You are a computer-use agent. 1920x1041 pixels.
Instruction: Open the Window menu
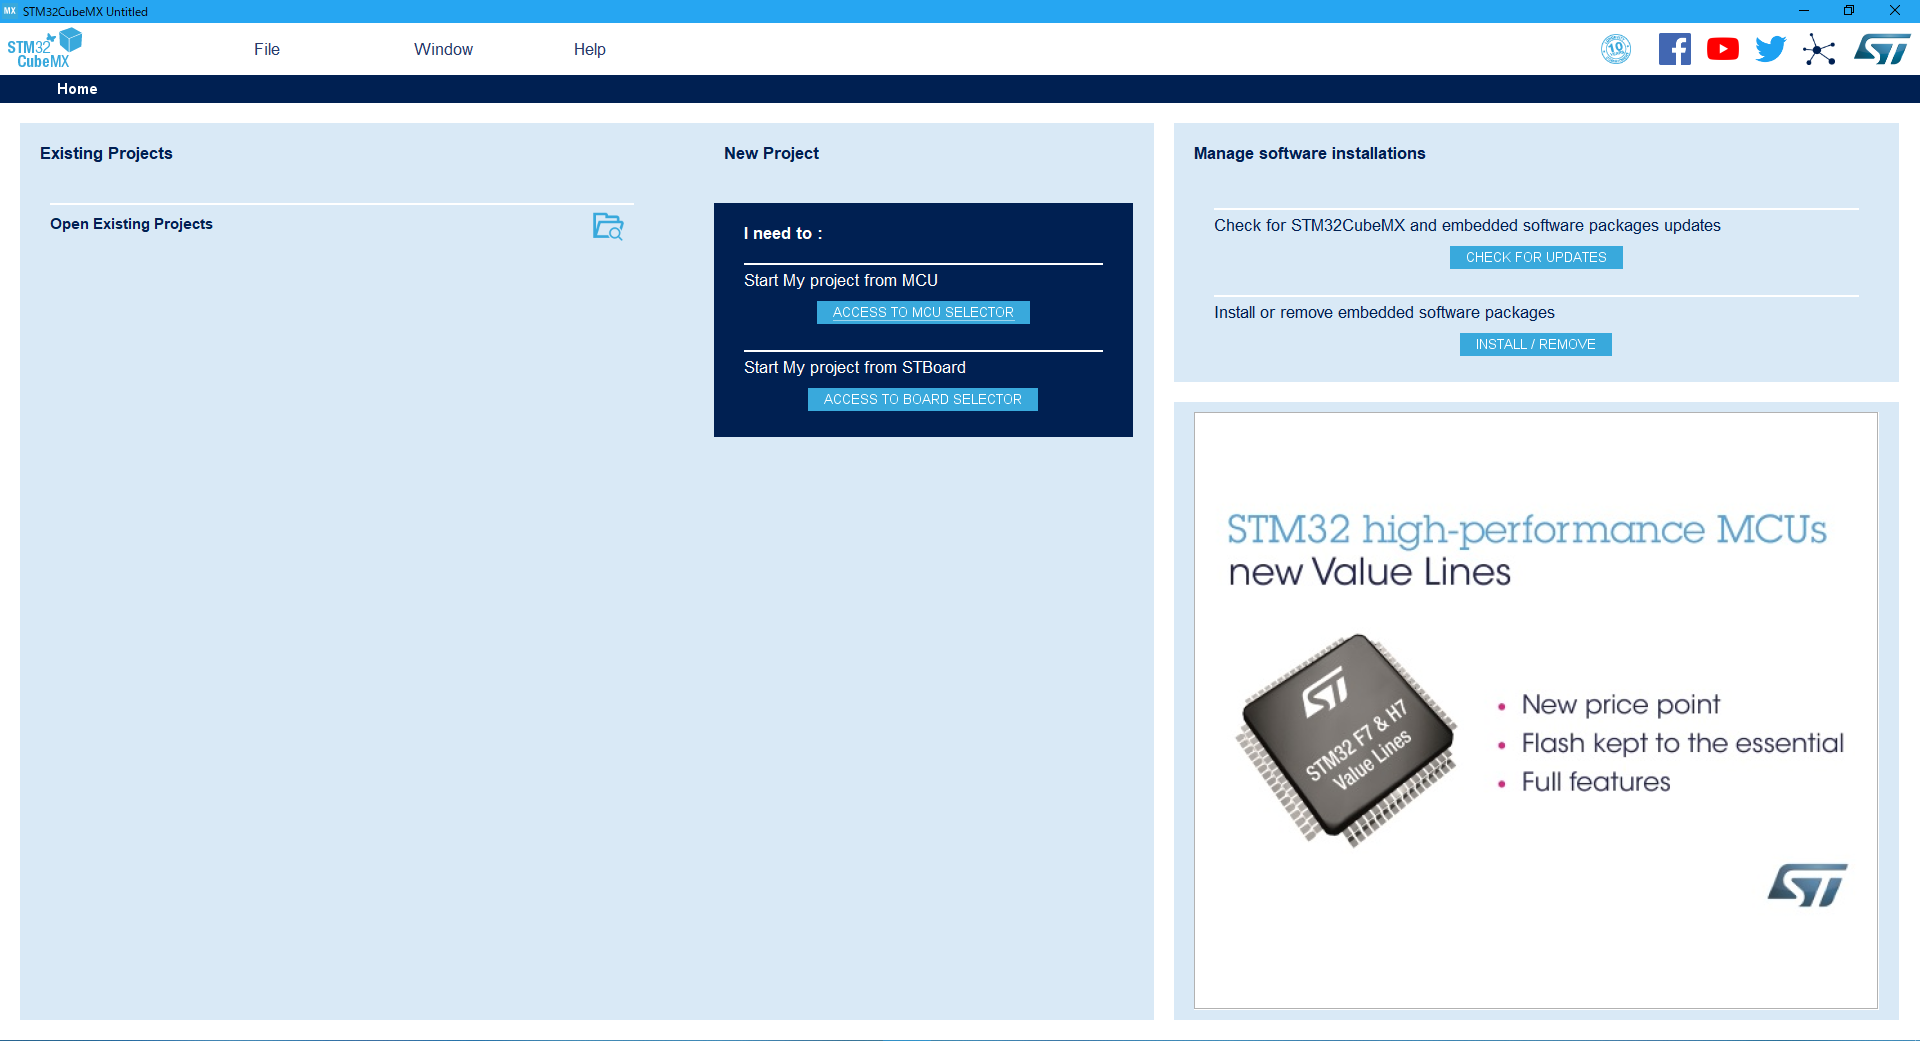tap(443, 49)
